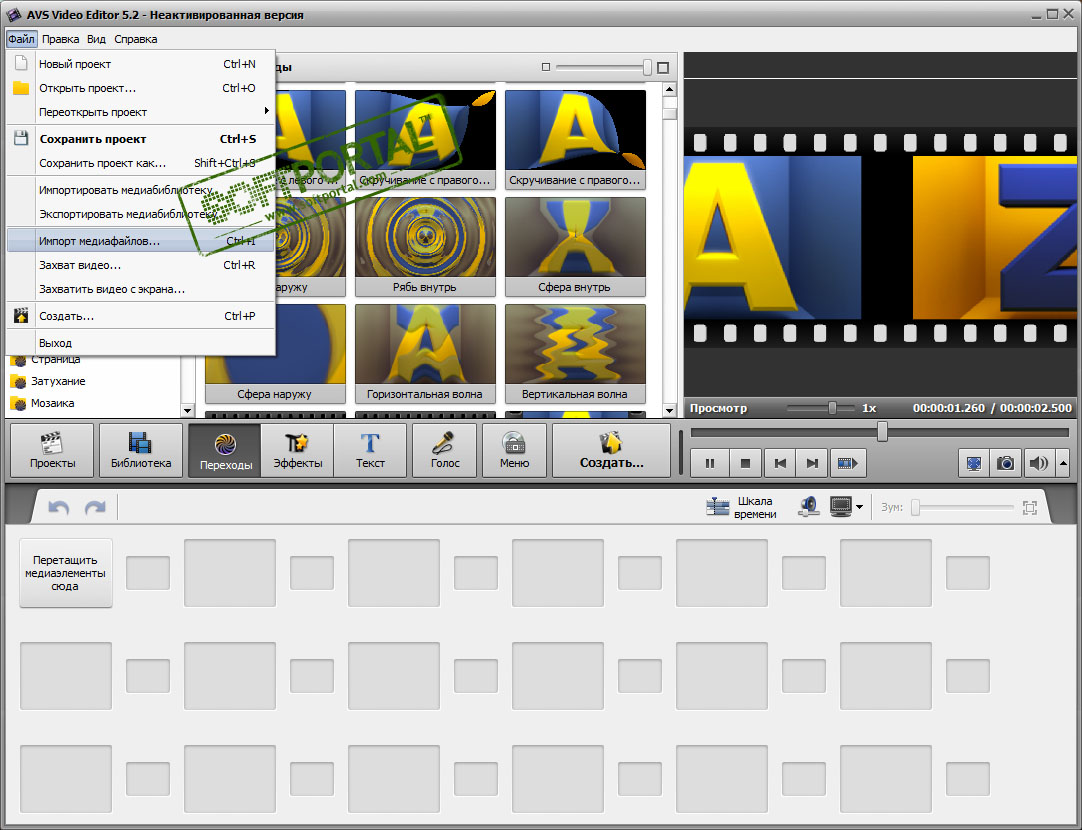
Task: Click transitions list scroll-down arrow
Action: (x=669, y=410)
